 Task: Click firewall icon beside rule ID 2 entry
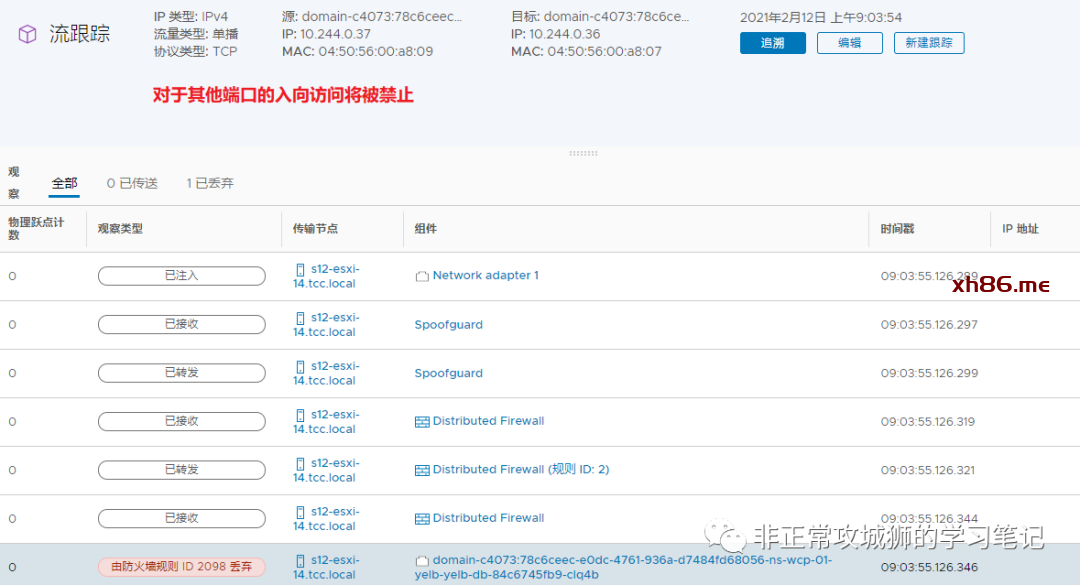422,470
